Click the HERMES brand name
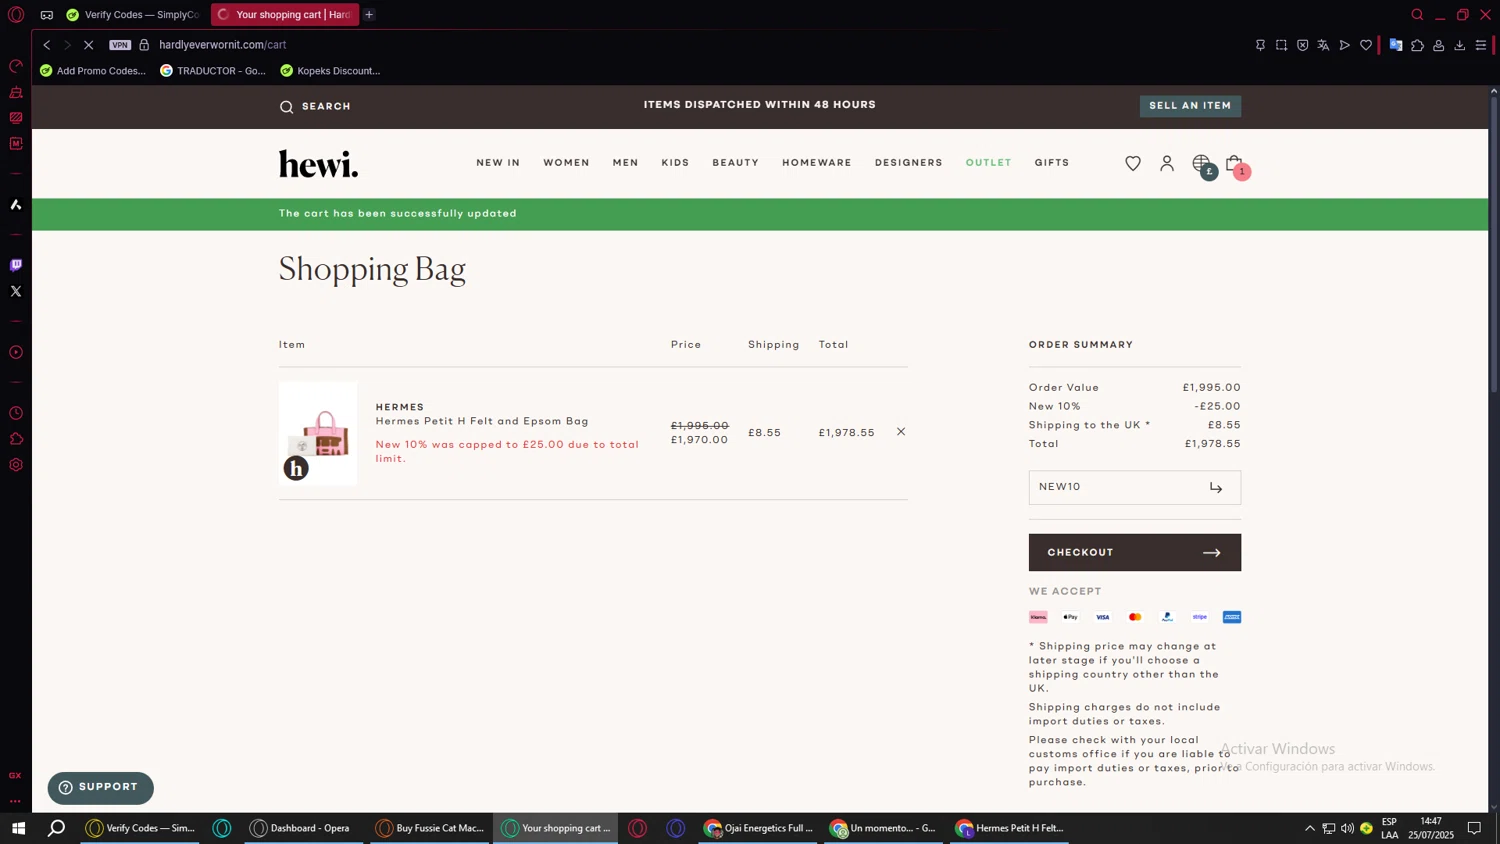This screenshot has width=1500, height=844. (x=400, y=407)
